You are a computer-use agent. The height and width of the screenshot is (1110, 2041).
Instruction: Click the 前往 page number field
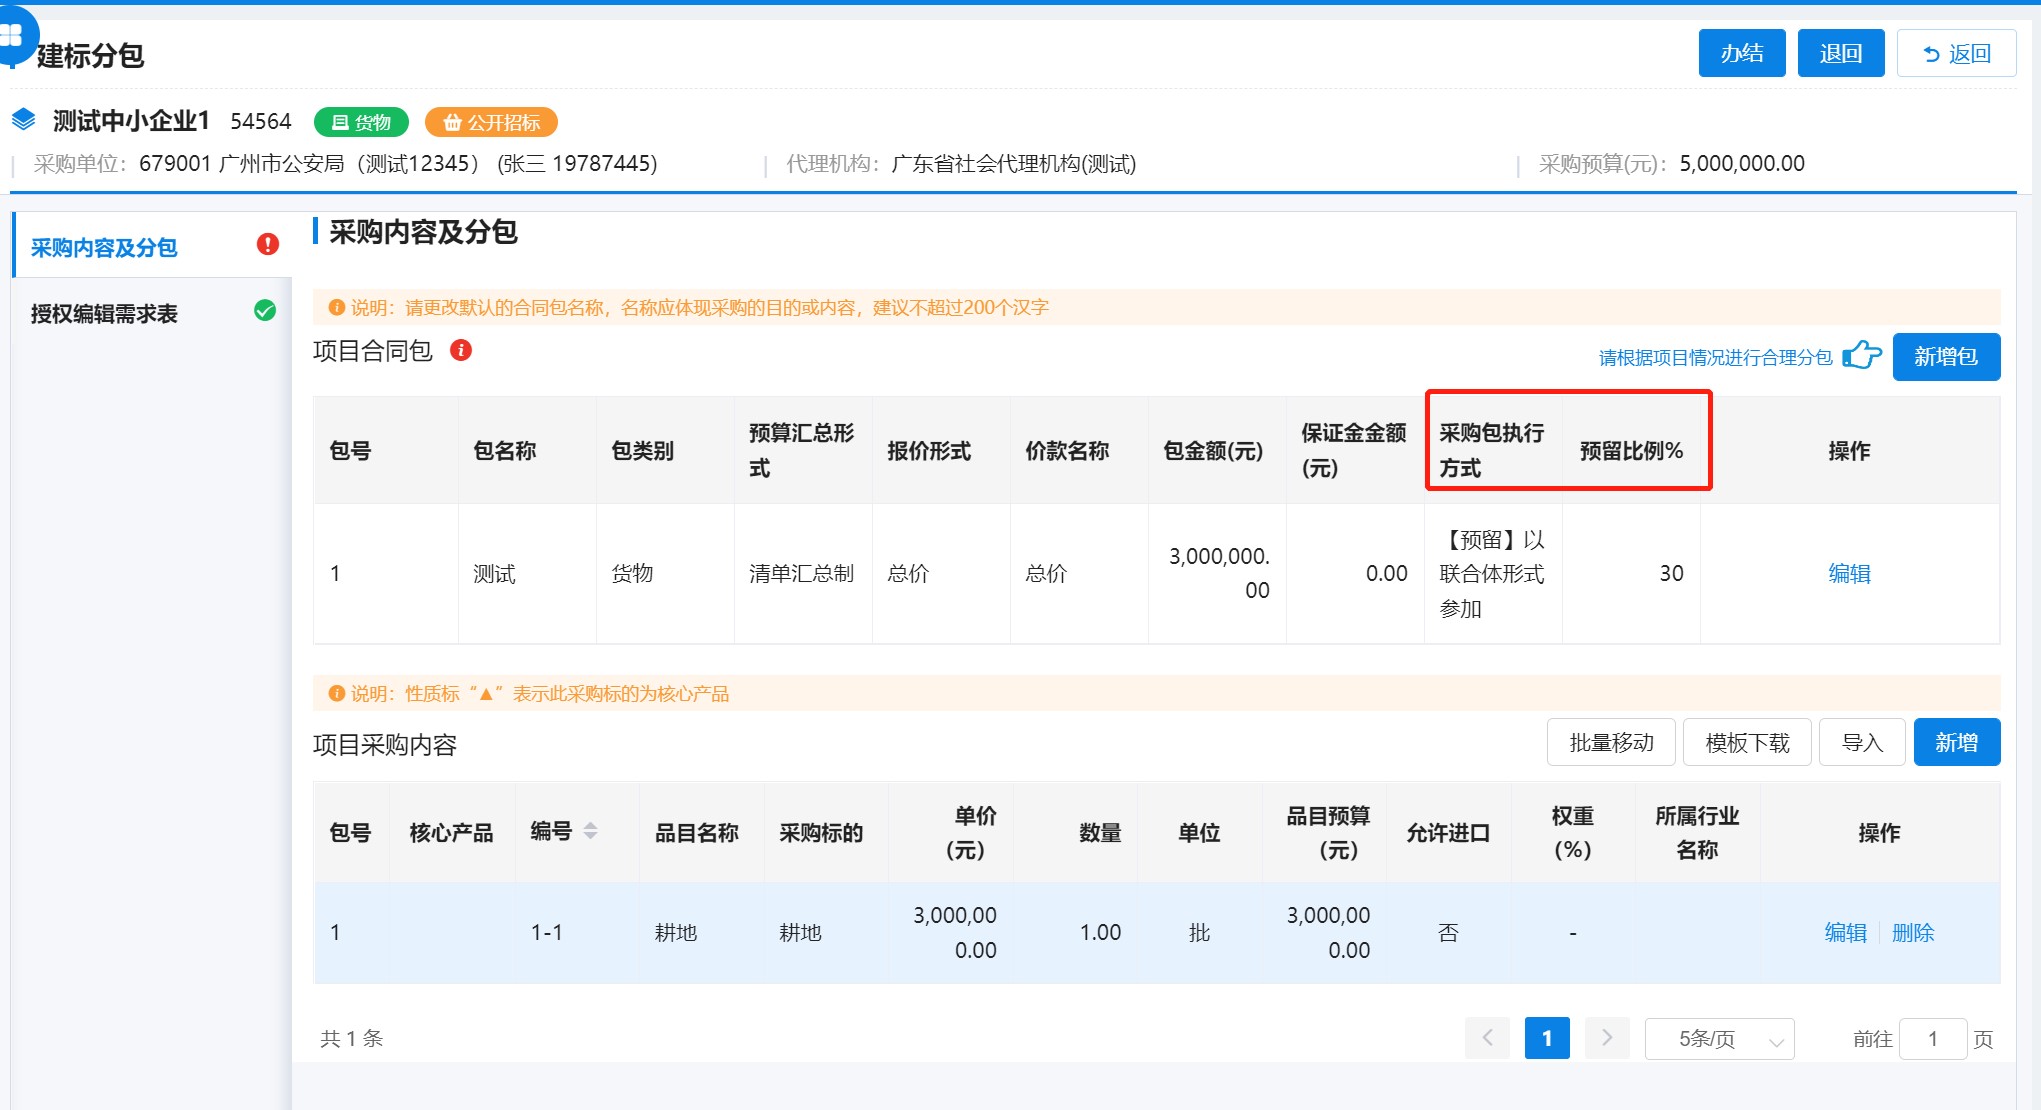(x=1932, y=1039)
